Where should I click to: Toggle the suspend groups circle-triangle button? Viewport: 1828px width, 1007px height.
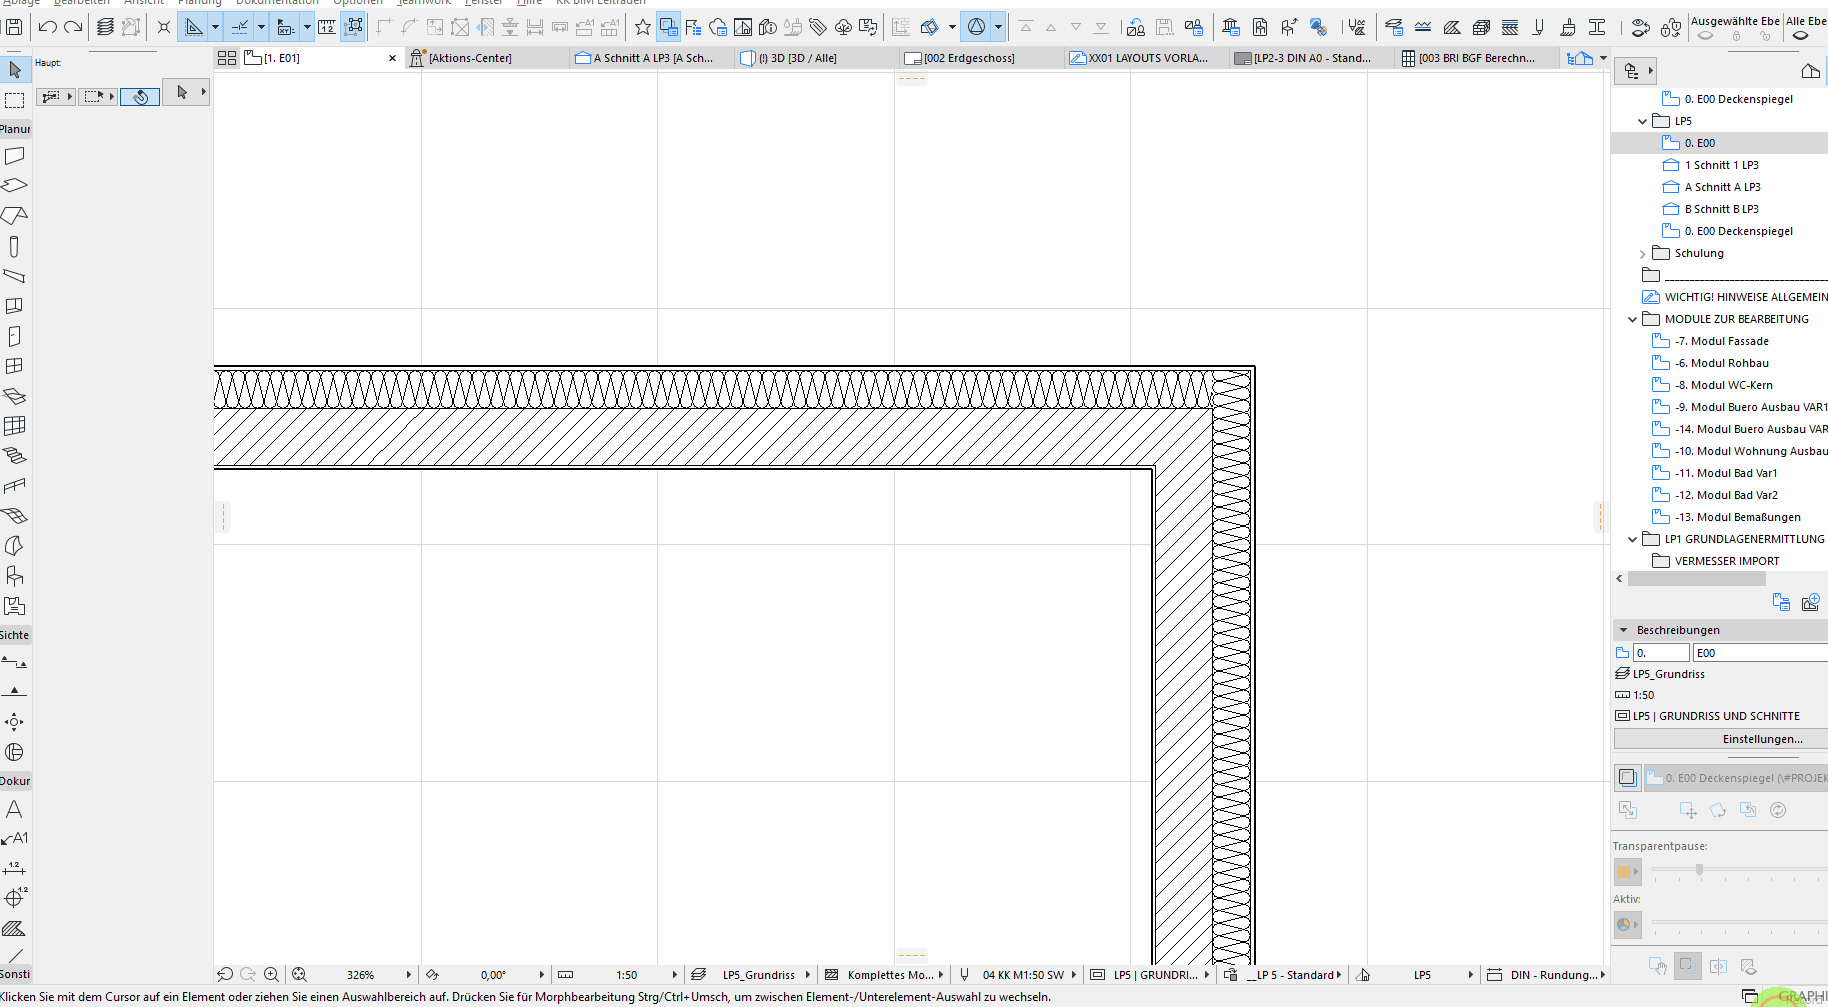click(976, 27)
